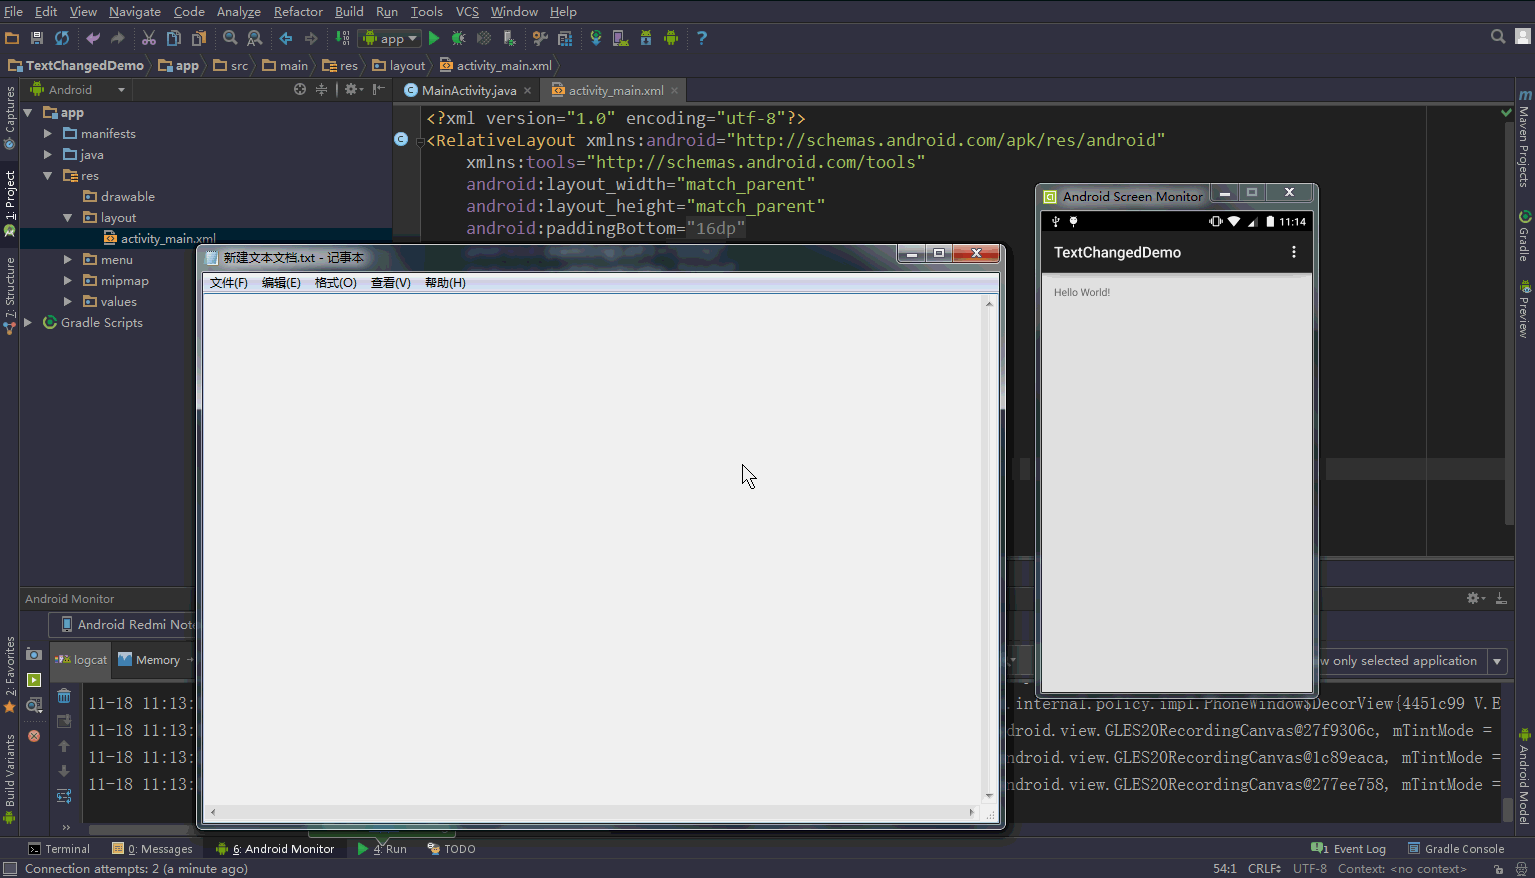The image size is (1535, 878).
Task: Open Project Structure from toolbar
Action: [x=565, y=38]
